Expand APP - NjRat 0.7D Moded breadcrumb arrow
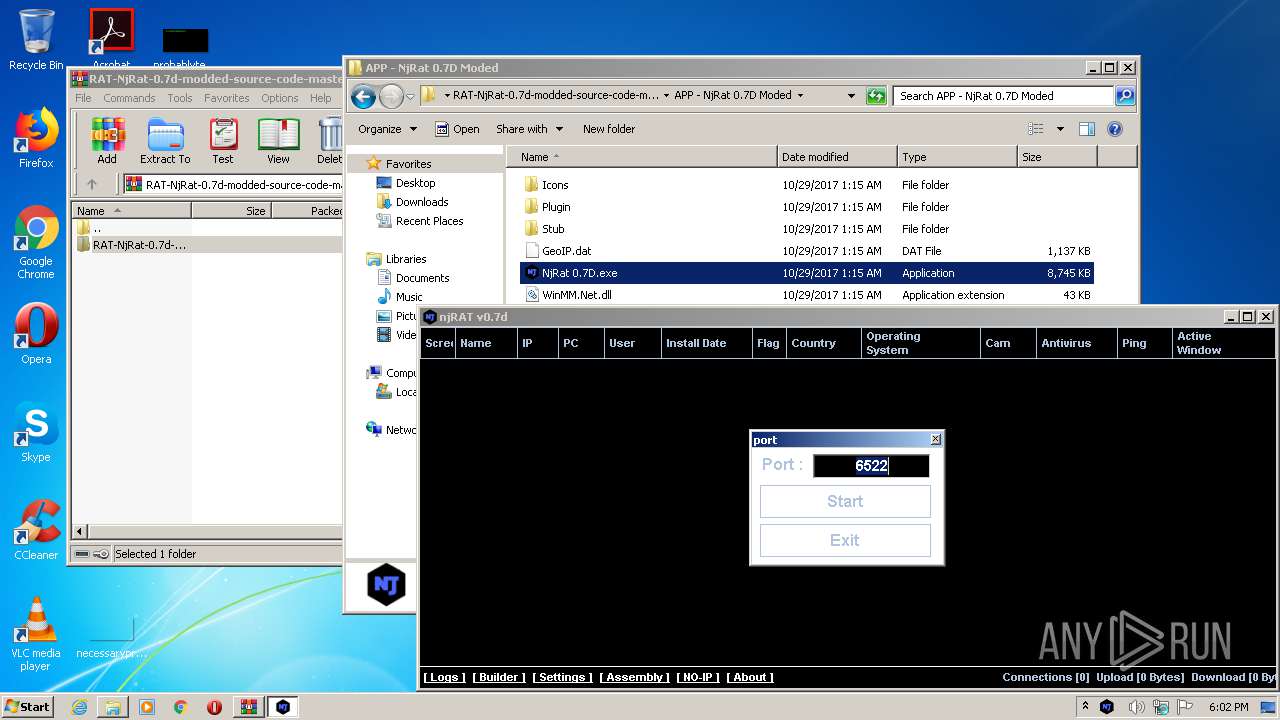The image size is (1280, 720). click(800, 96)
